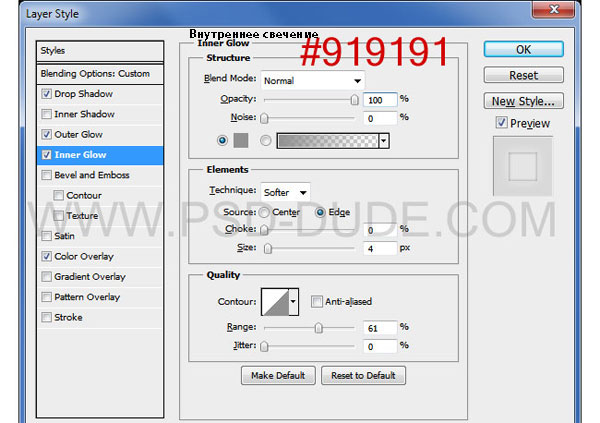Focus the Opacity value field
Screen dimensions: 600x423
pos(380,100)
